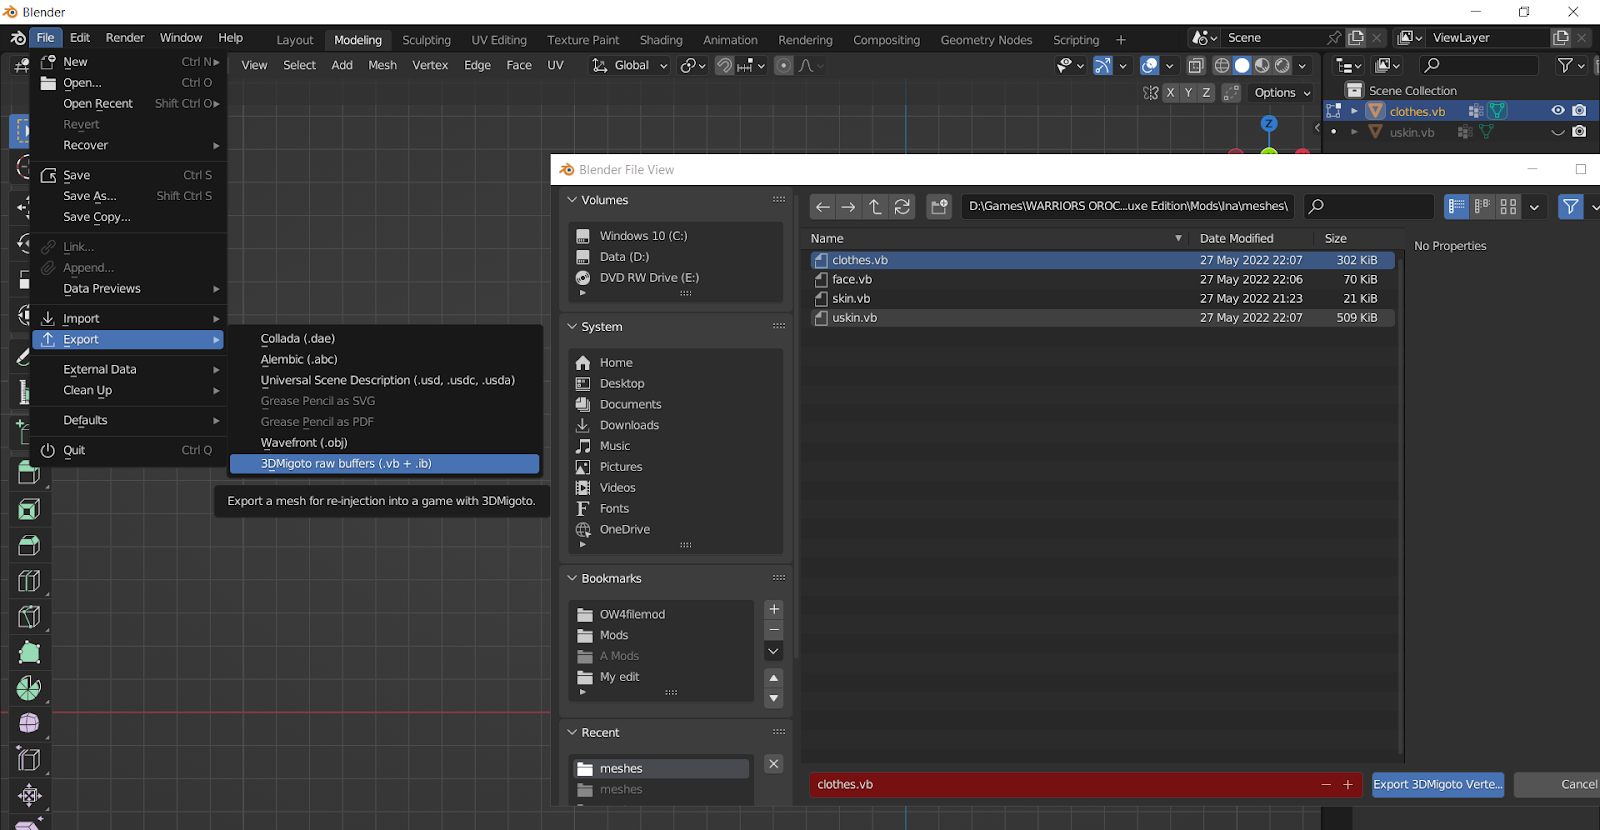Collapse the Recent panel

point(573,733)
